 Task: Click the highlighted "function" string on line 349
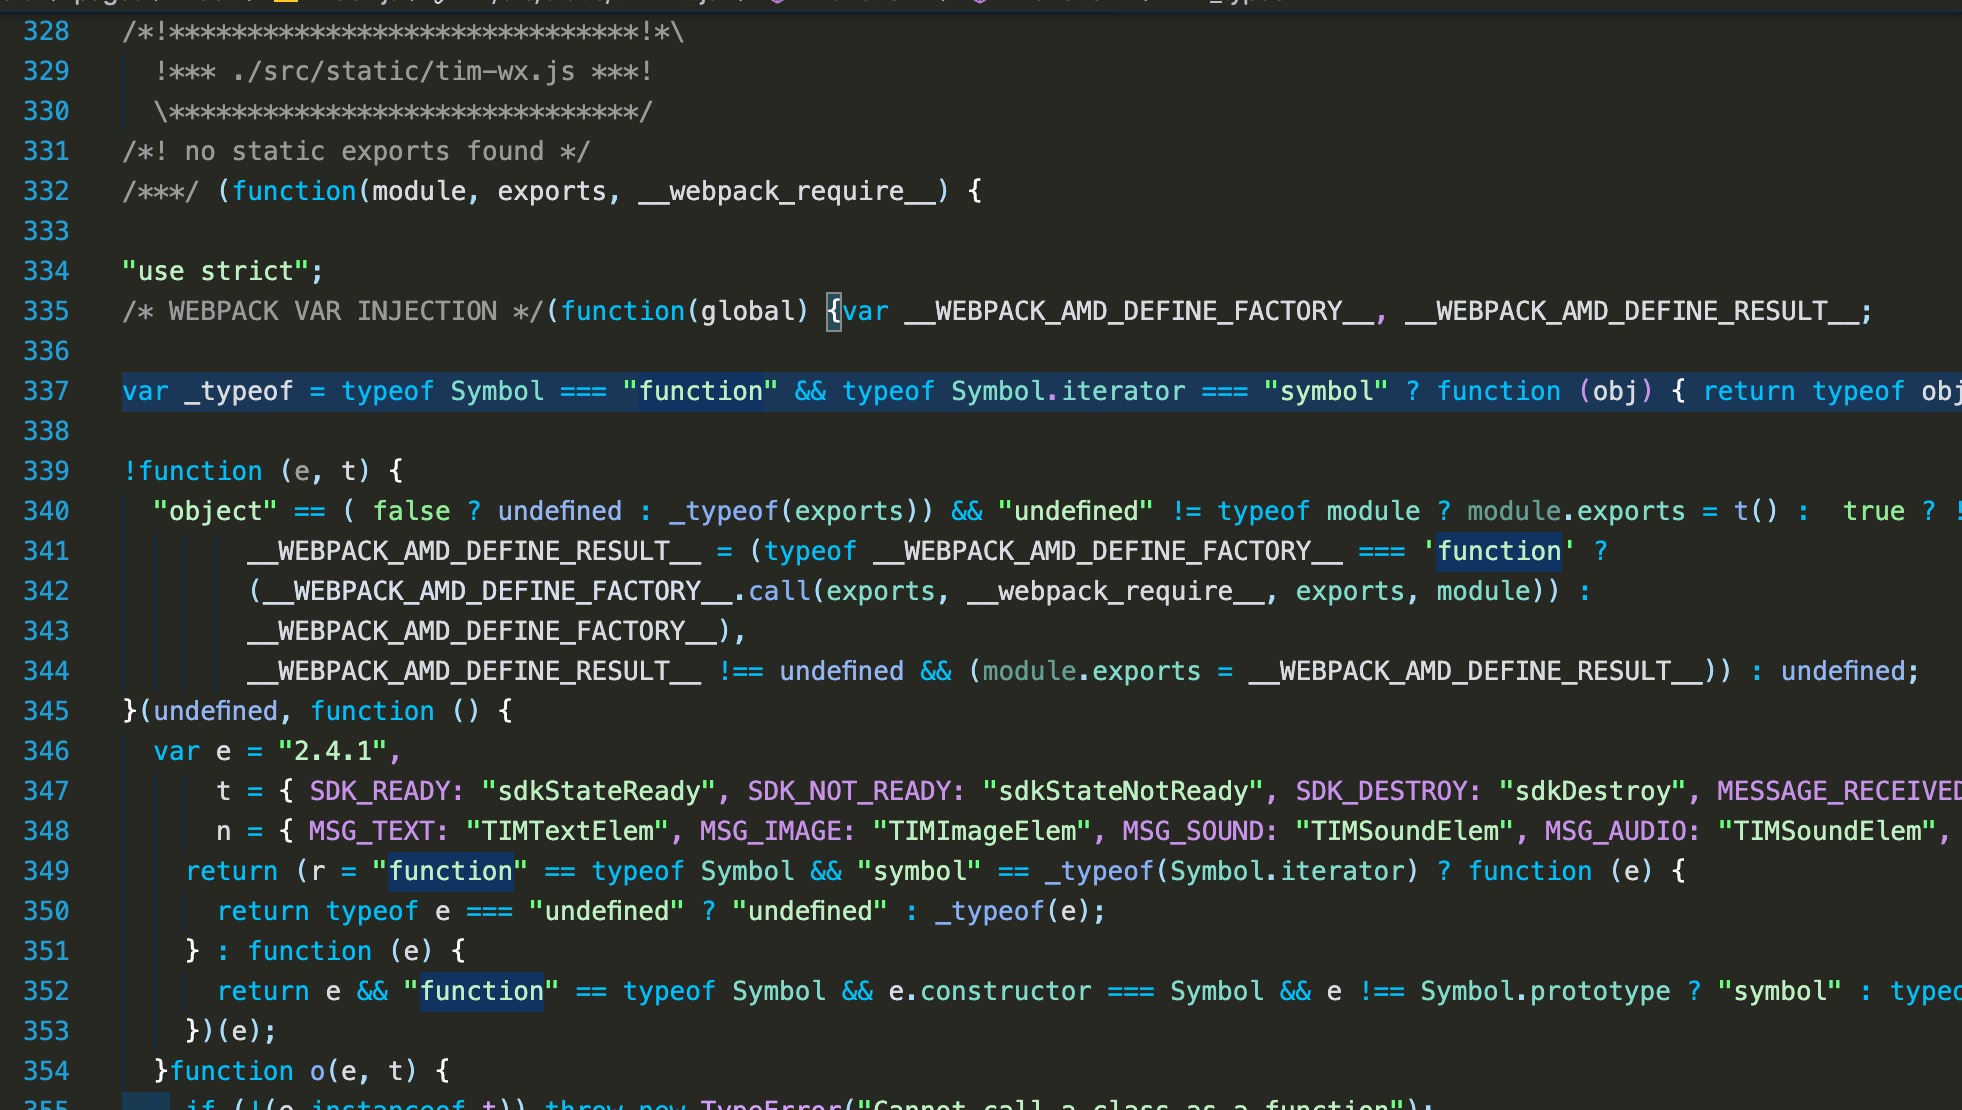pyautogui.click(x=450, y=871)
